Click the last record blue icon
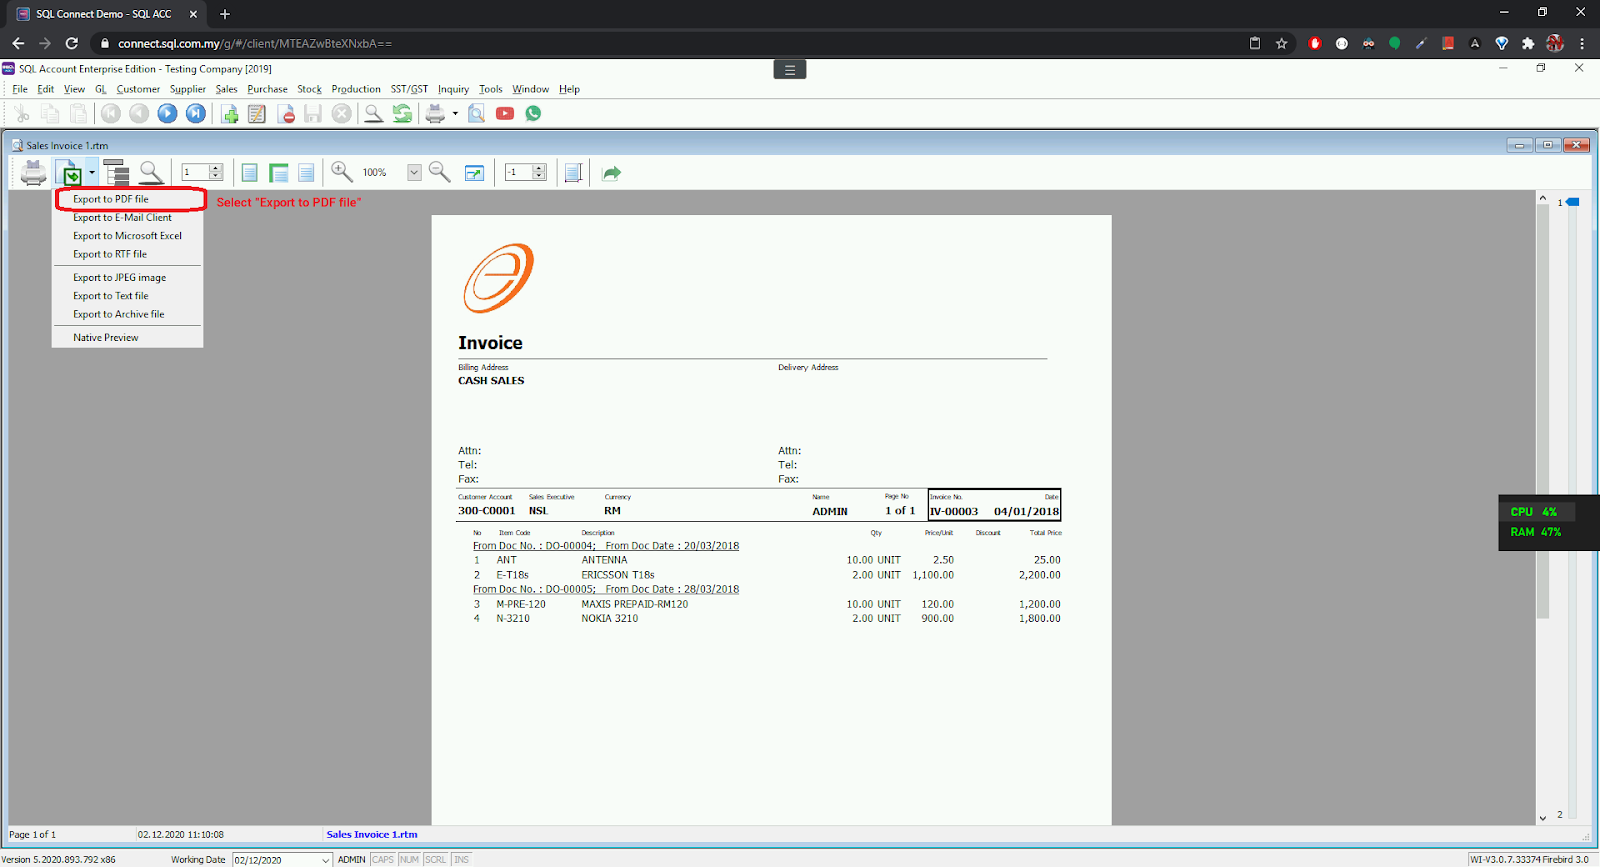Viewport: 1600px width, 867px height. pos(196,113)
